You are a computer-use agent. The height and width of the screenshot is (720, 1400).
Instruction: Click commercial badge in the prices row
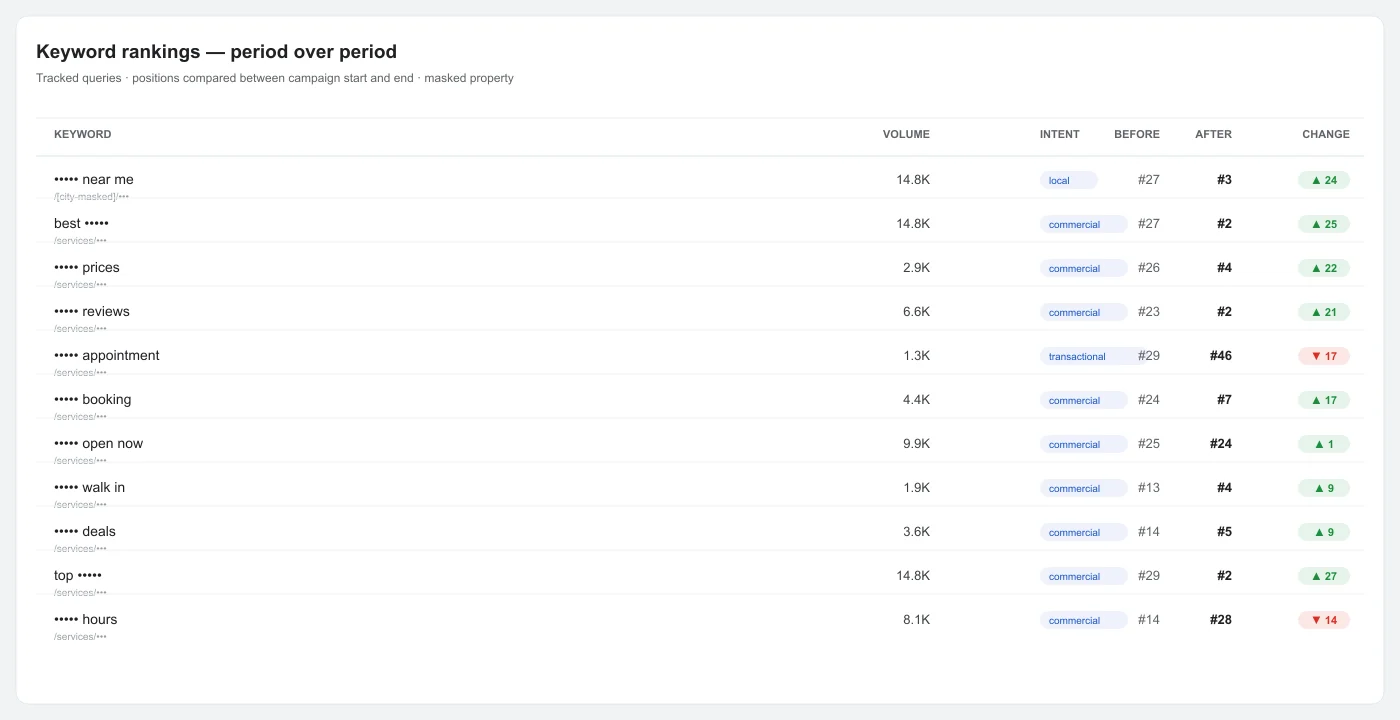click(1084, 268)
